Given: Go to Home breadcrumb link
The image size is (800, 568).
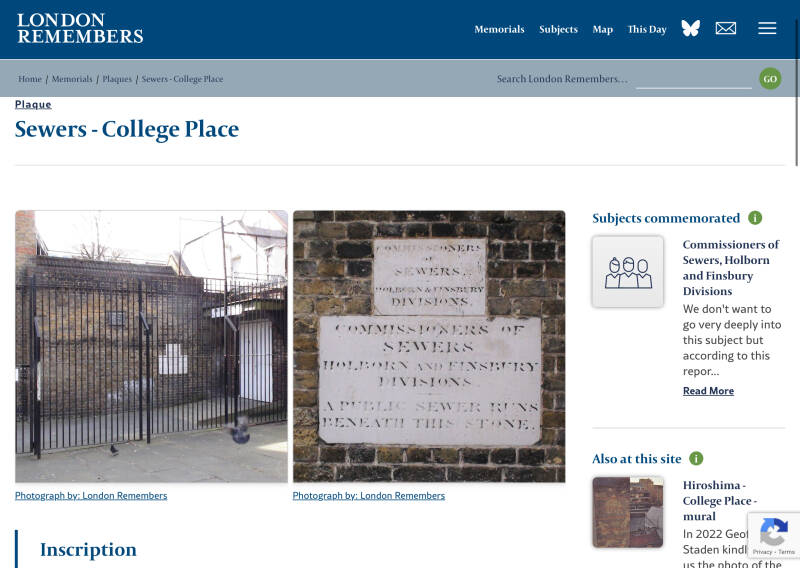Looking at the screenshot, I should pos(30,79).
